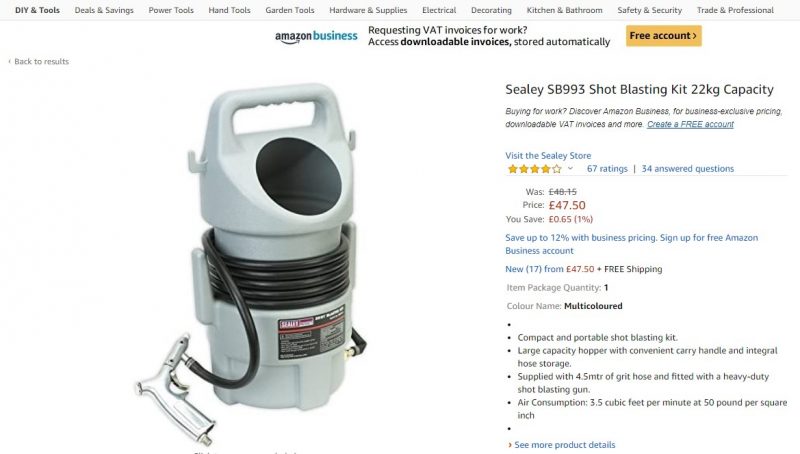View 34 answered questions

coord(687,168)
